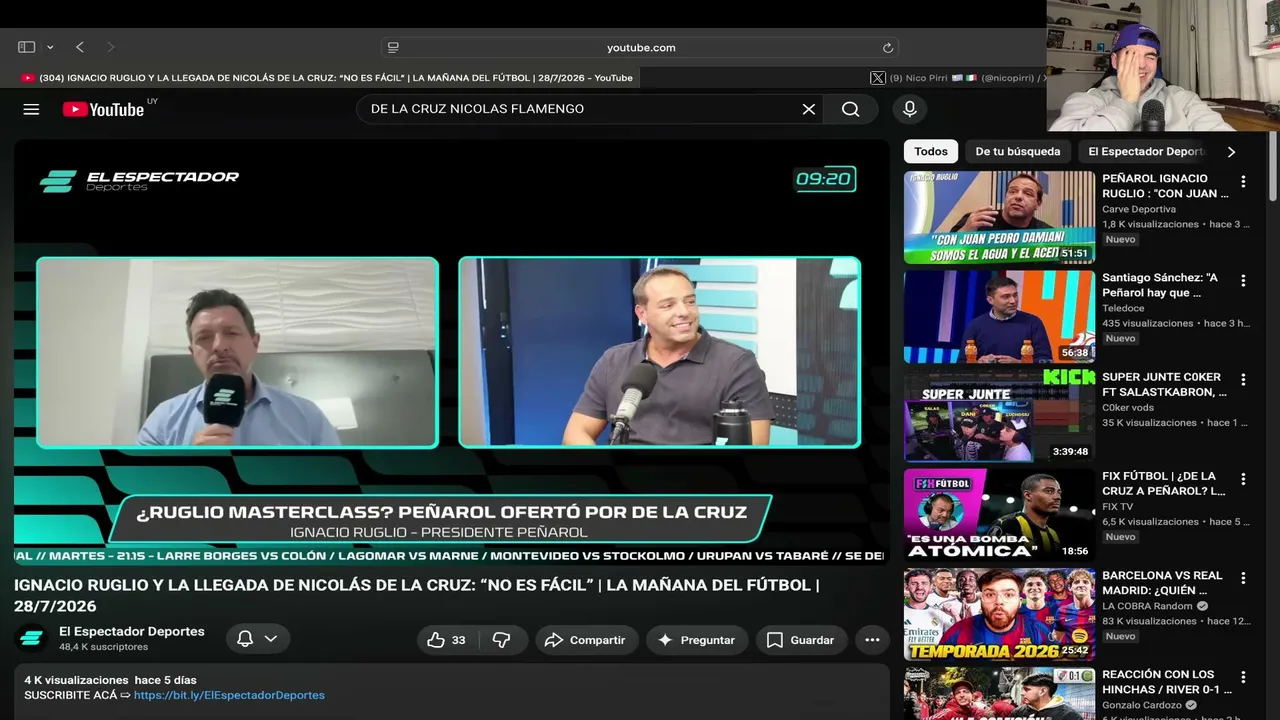Click the 'Gonzalo Cardozo' channel name

(x=1144, y=705)
